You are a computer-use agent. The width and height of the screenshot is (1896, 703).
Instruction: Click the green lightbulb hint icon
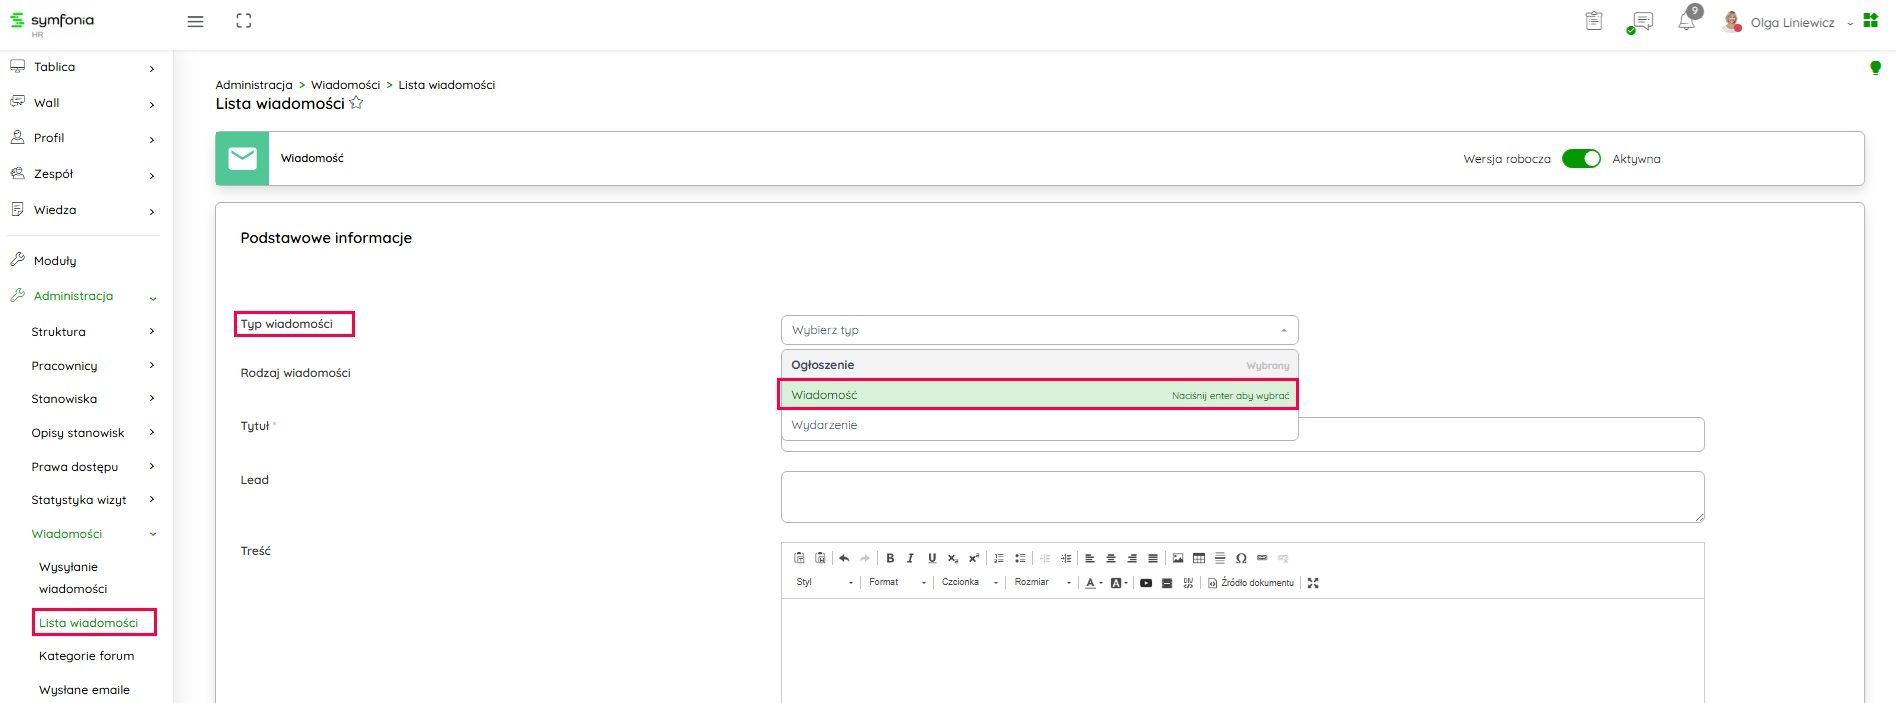(x=1875, y=68)
